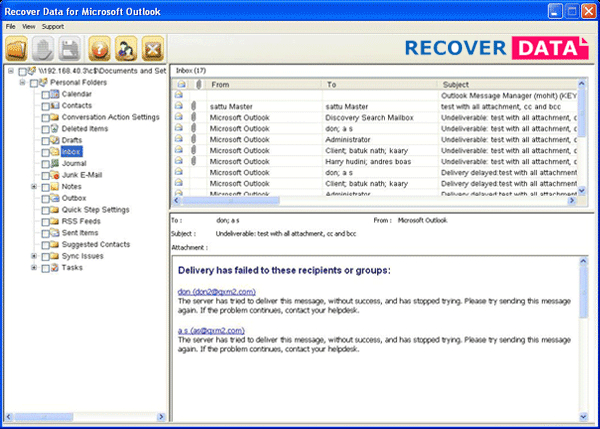Tick the checkbox next to Inbox
The image size is (600, 429).
point(45,152)
